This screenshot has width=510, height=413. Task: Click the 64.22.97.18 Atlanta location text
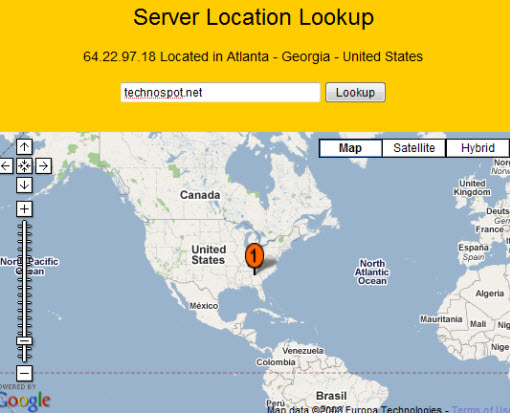click(253, 57)
